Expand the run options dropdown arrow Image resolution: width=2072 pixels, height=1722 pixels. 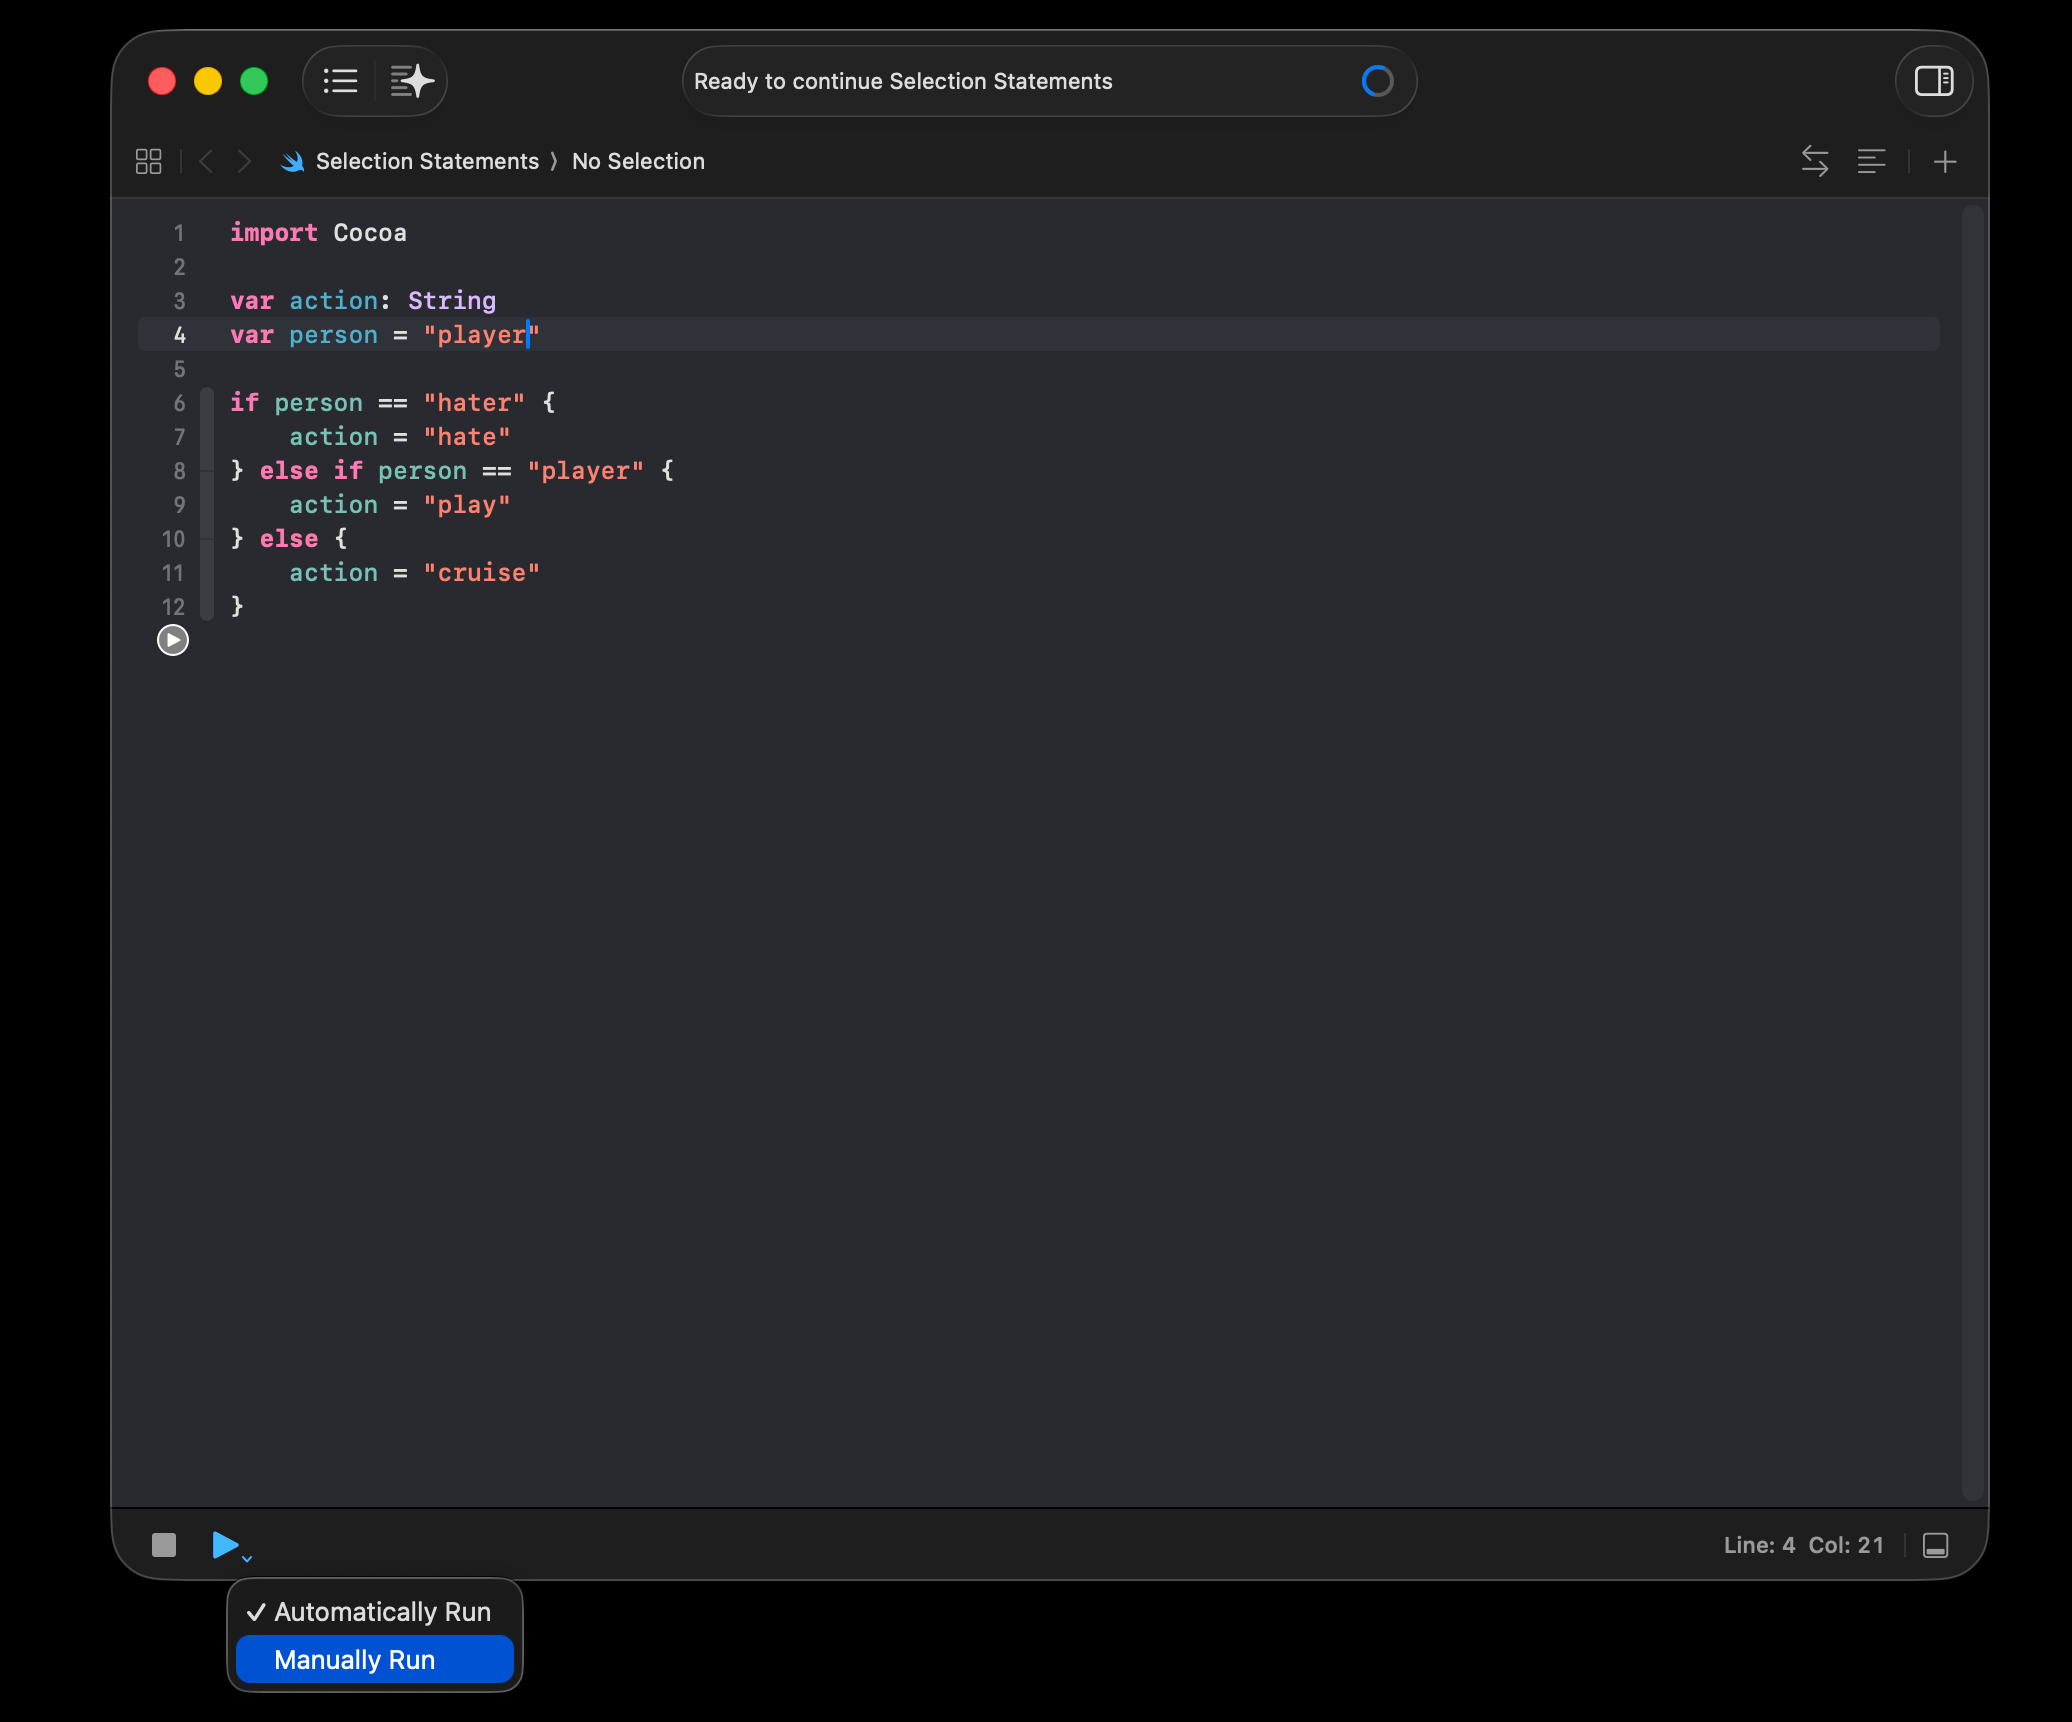coord(247,1558)
